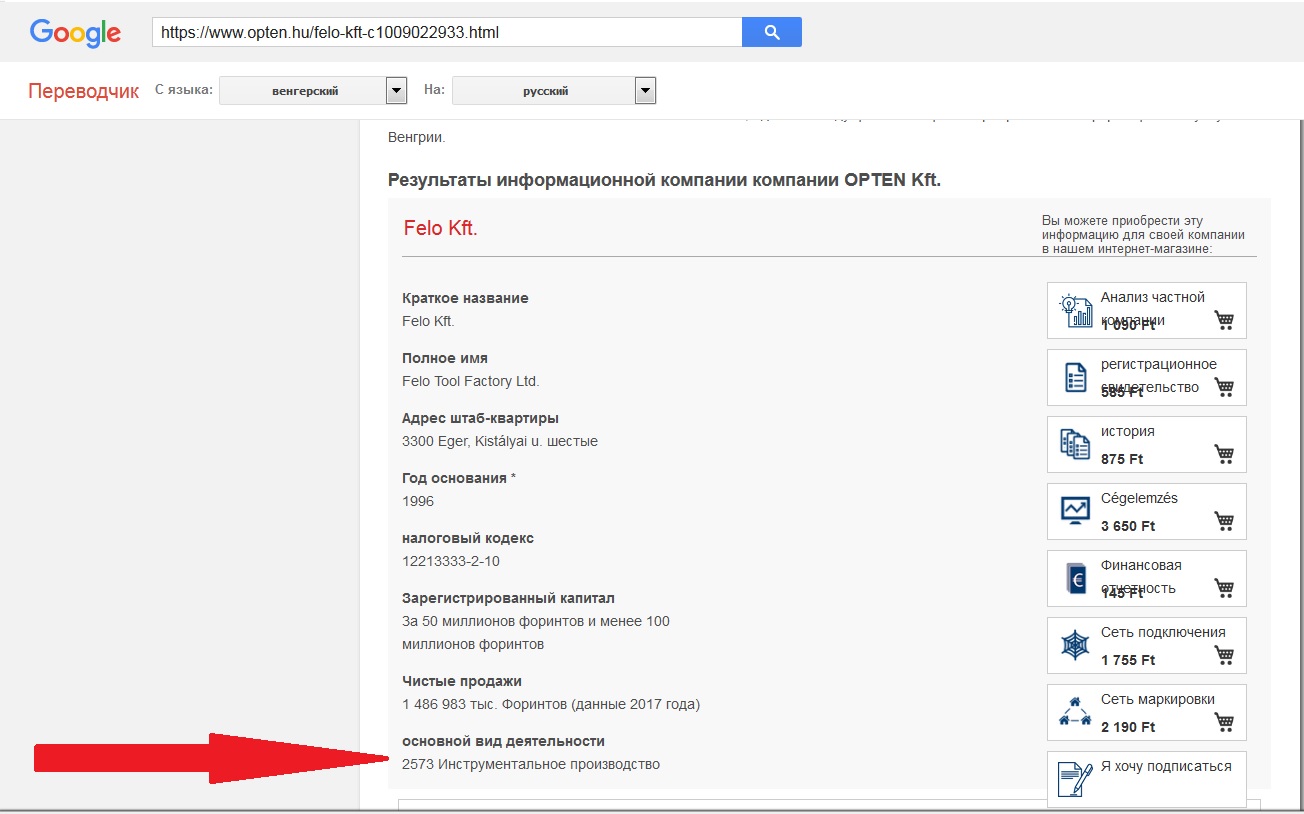Click the 3 650 Ft price

point(1128,526)
